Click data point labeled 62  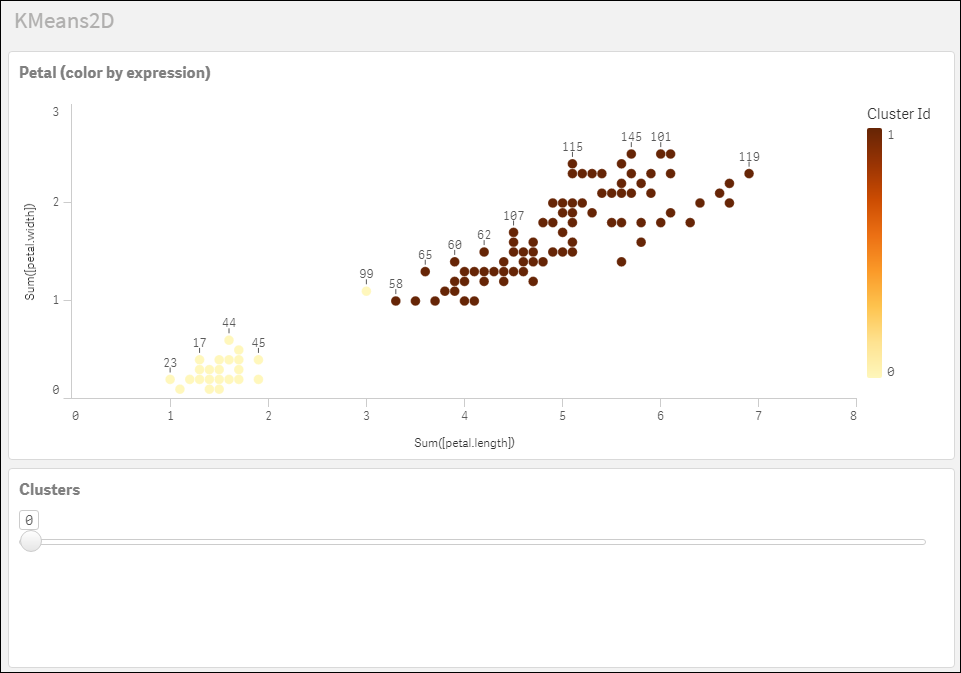pyautogui.click(x=486, y=251)
